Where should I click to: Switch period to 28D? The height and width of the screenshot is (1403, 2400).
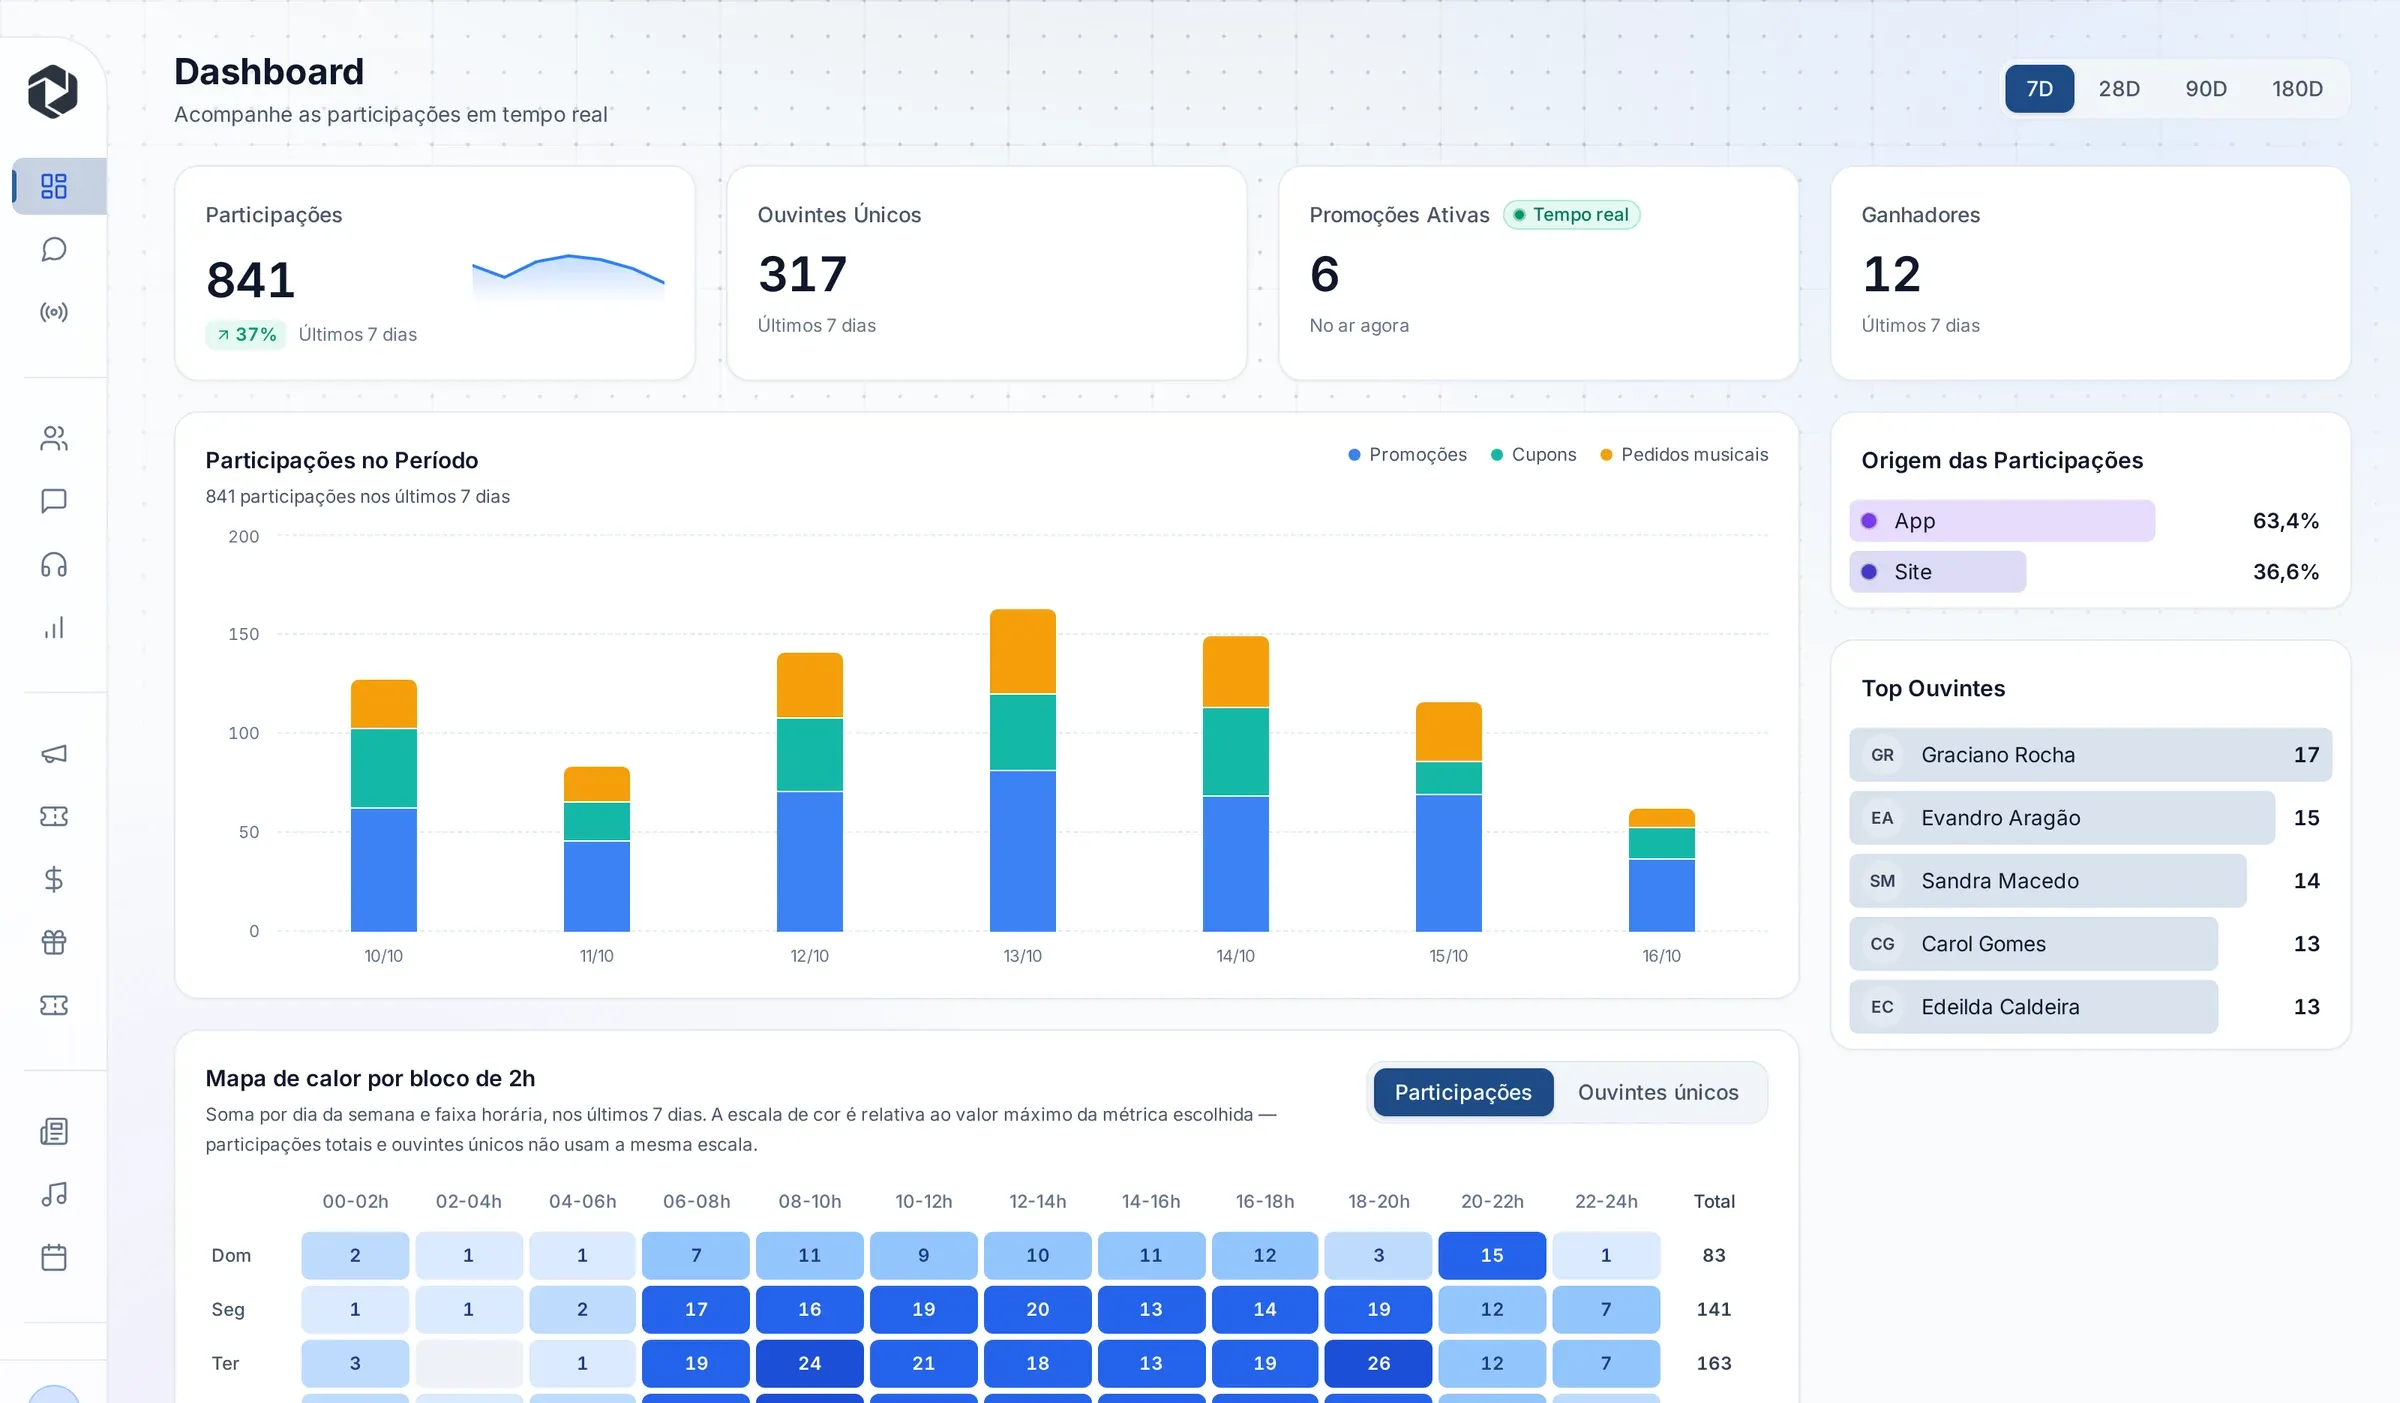pyautogui.click(x=2119, y=89)
